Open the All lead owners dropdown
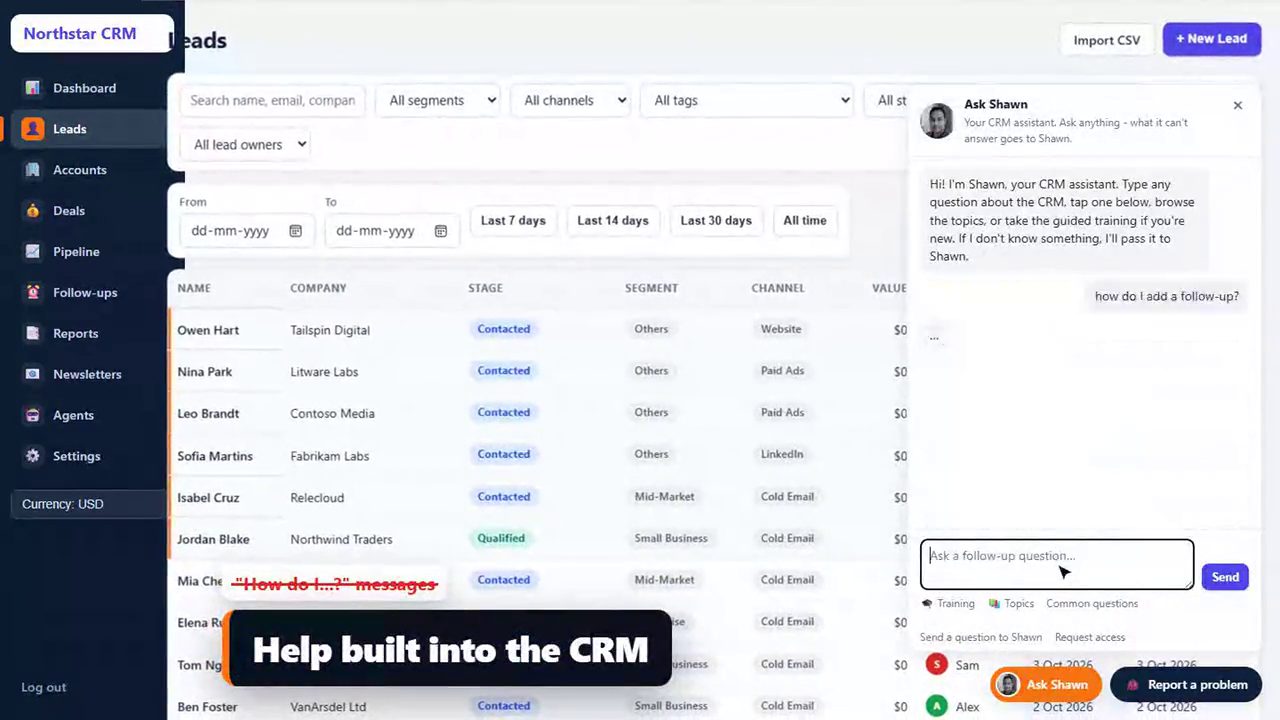Screen dimensions: 1280x720 coord(245,145)
